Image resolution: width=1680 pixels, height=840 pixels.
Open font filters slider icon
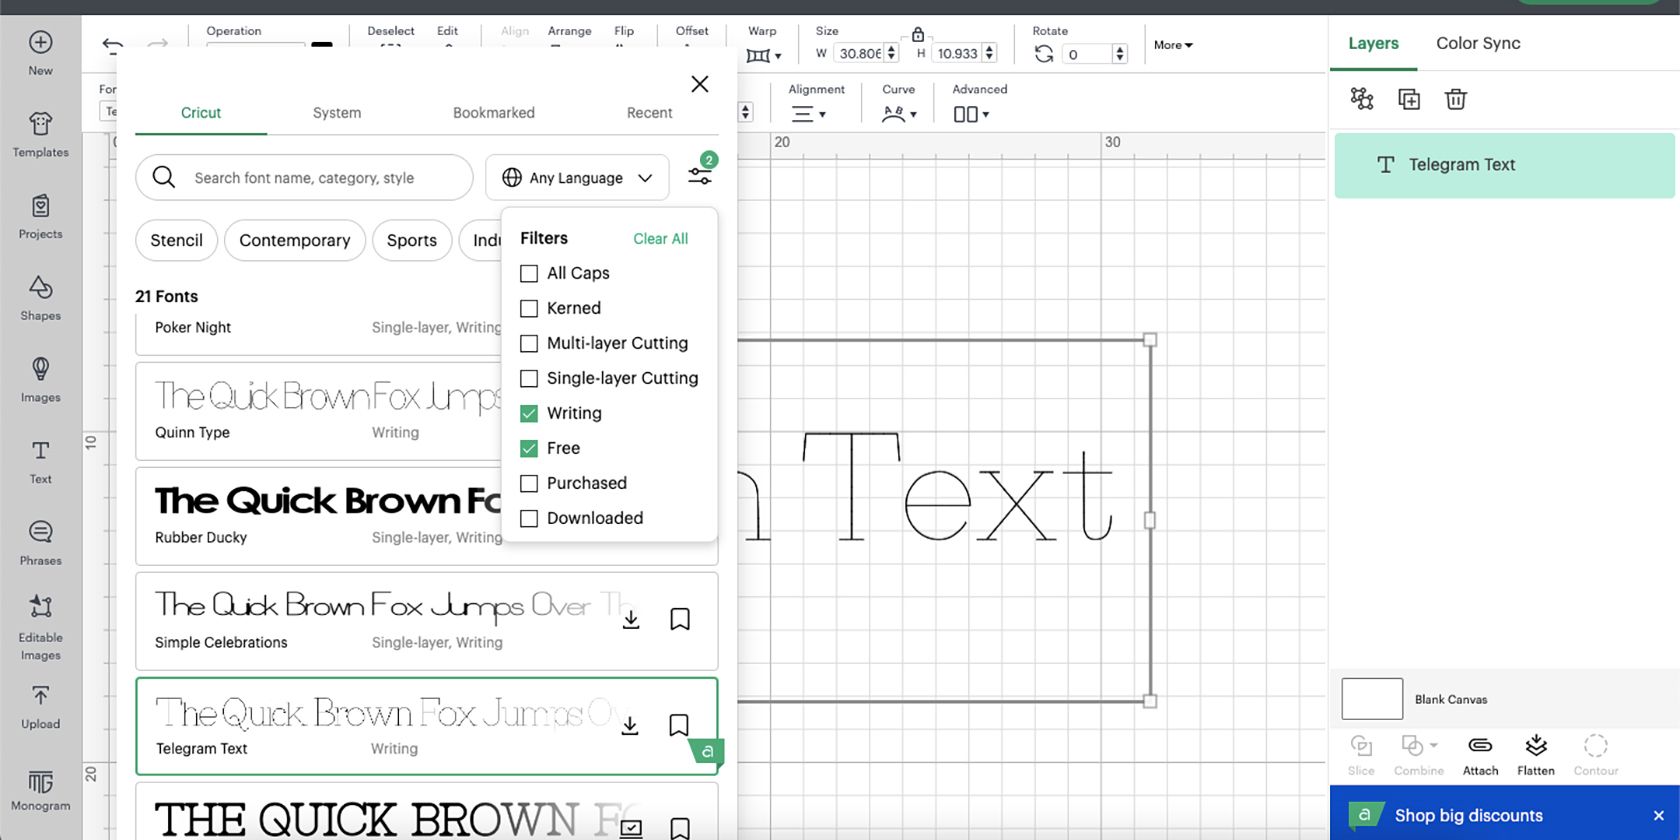pyautogui.click(x=700, y=176)
